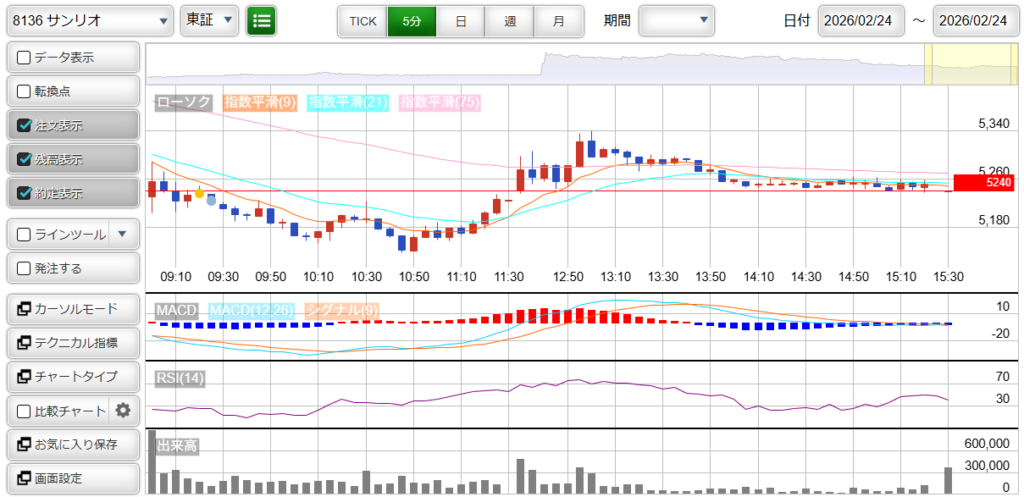Open 画面設定 screen settings
This screenshot has width=1024, height=497.
(72, 478)
